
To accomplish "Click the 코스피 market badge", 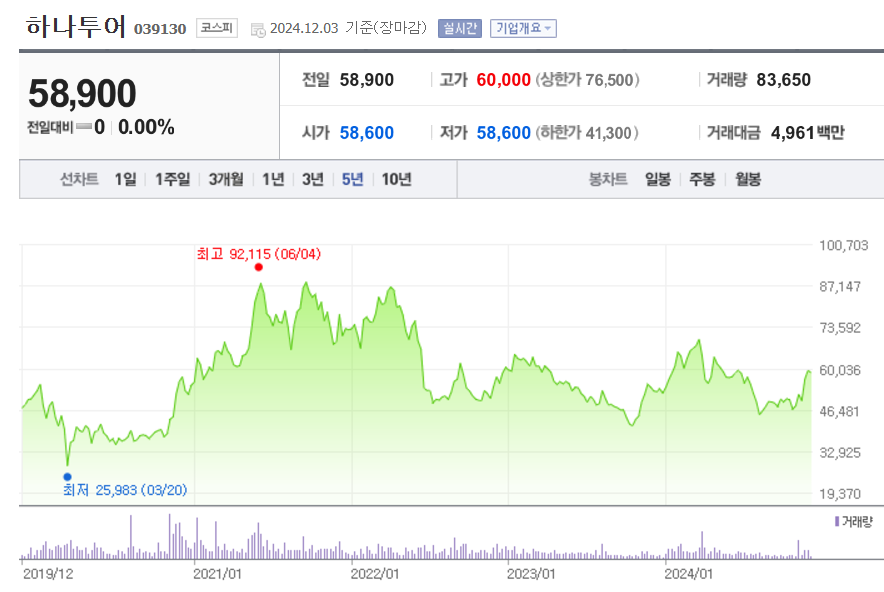I will point(217,28).
